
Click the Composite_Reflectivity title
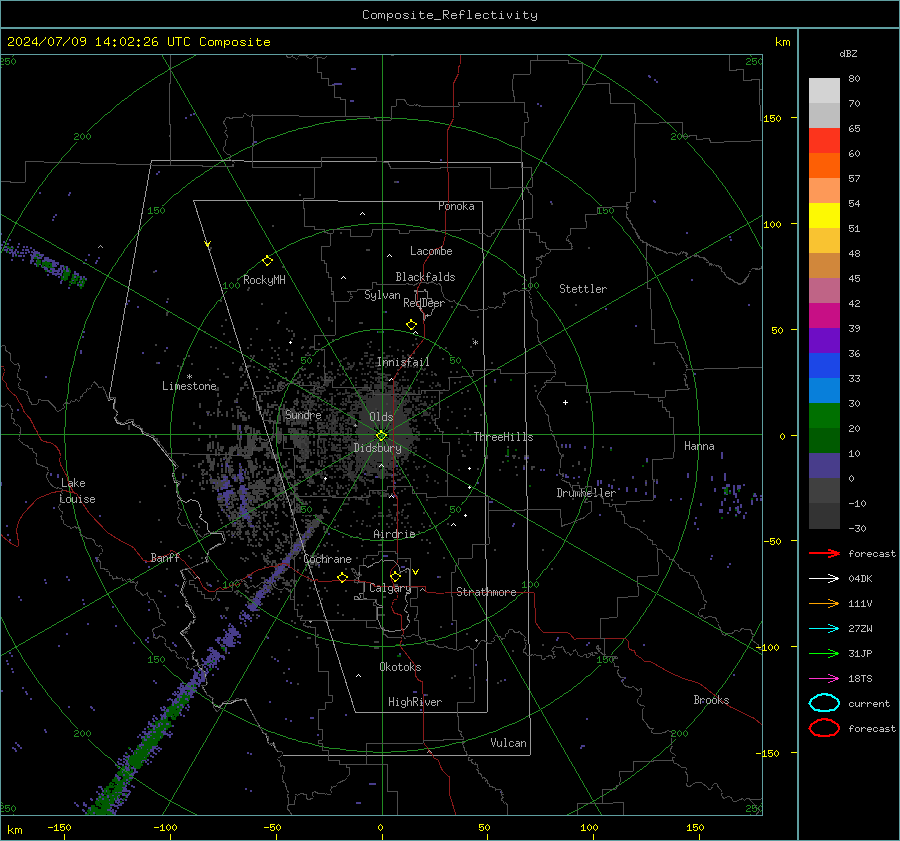click(450, 15)
